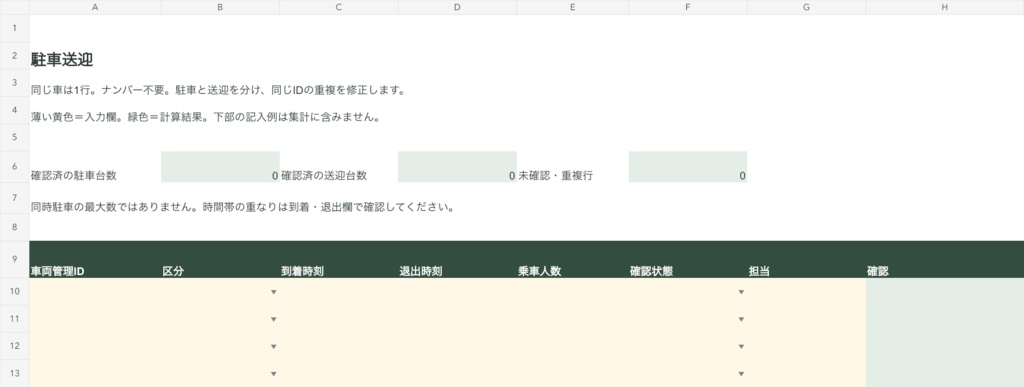
Task: Open the 区分 dropdown in row 13
Action: coord(274,374)
